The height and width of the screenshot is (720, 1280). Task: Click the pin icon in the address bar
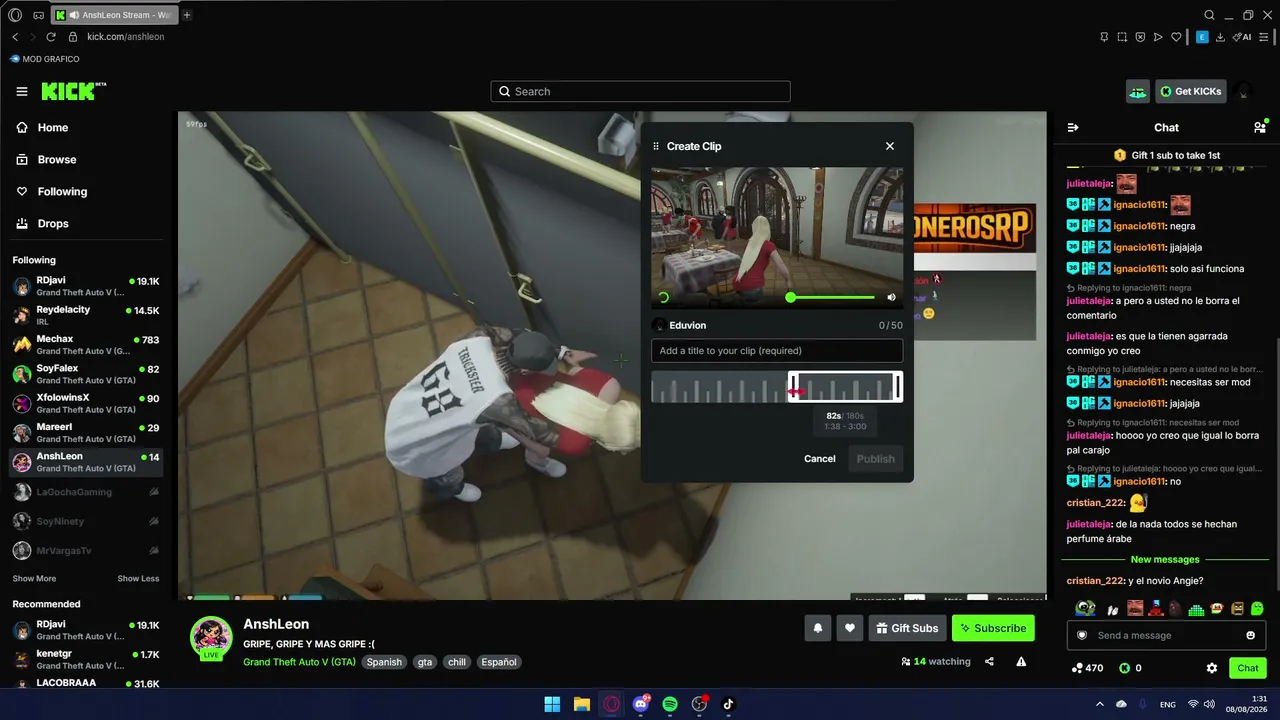(x=1104, y=37)
